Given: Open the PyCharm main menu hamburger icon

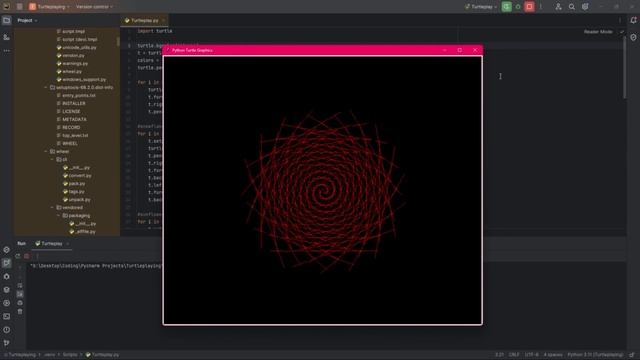Looking at the screenshot, I should point(20,7).
